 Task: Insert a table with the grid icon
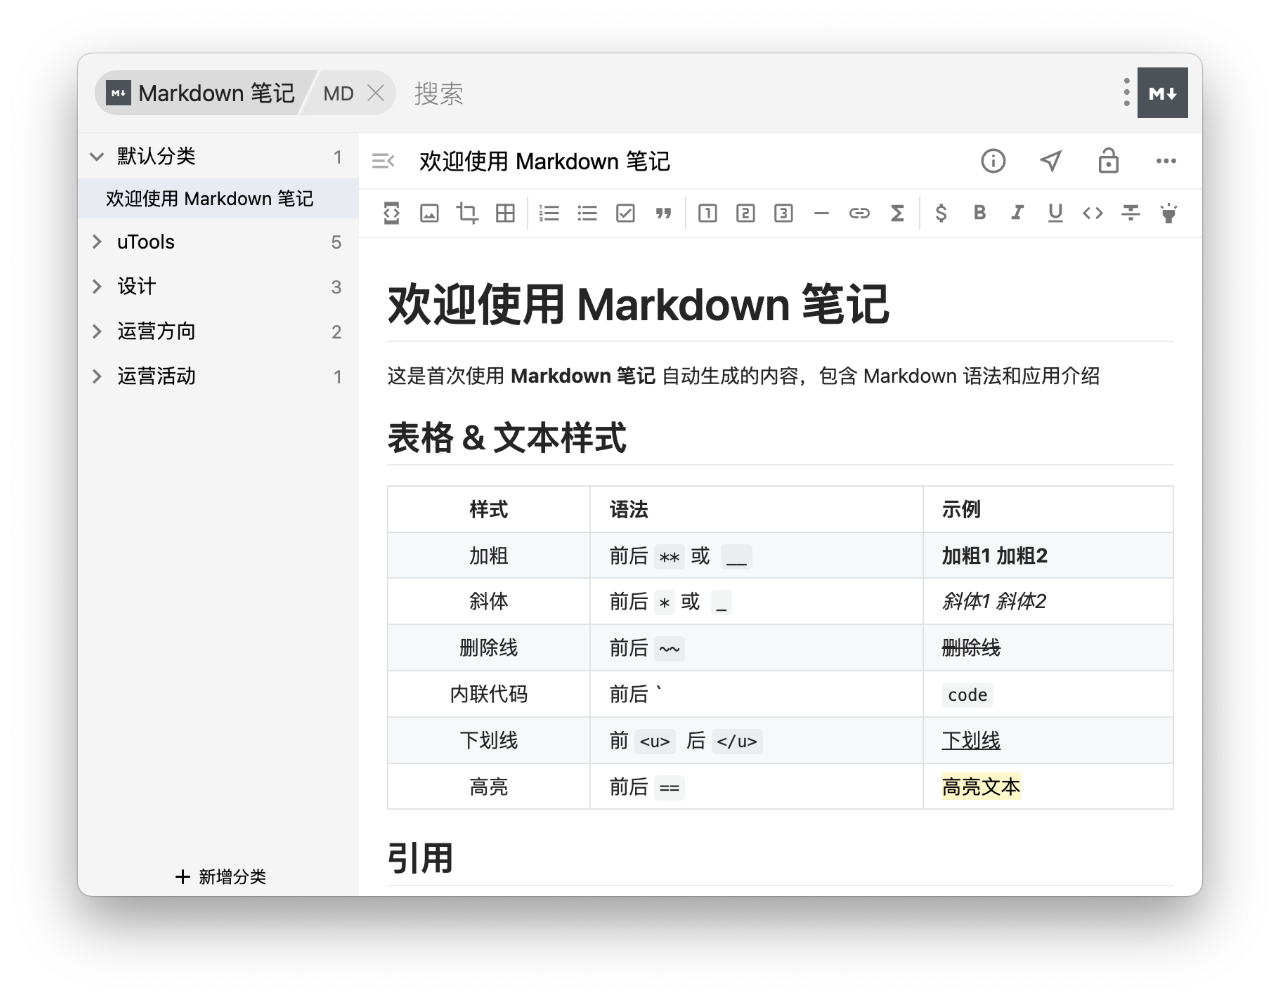click(x=506, y=213)
